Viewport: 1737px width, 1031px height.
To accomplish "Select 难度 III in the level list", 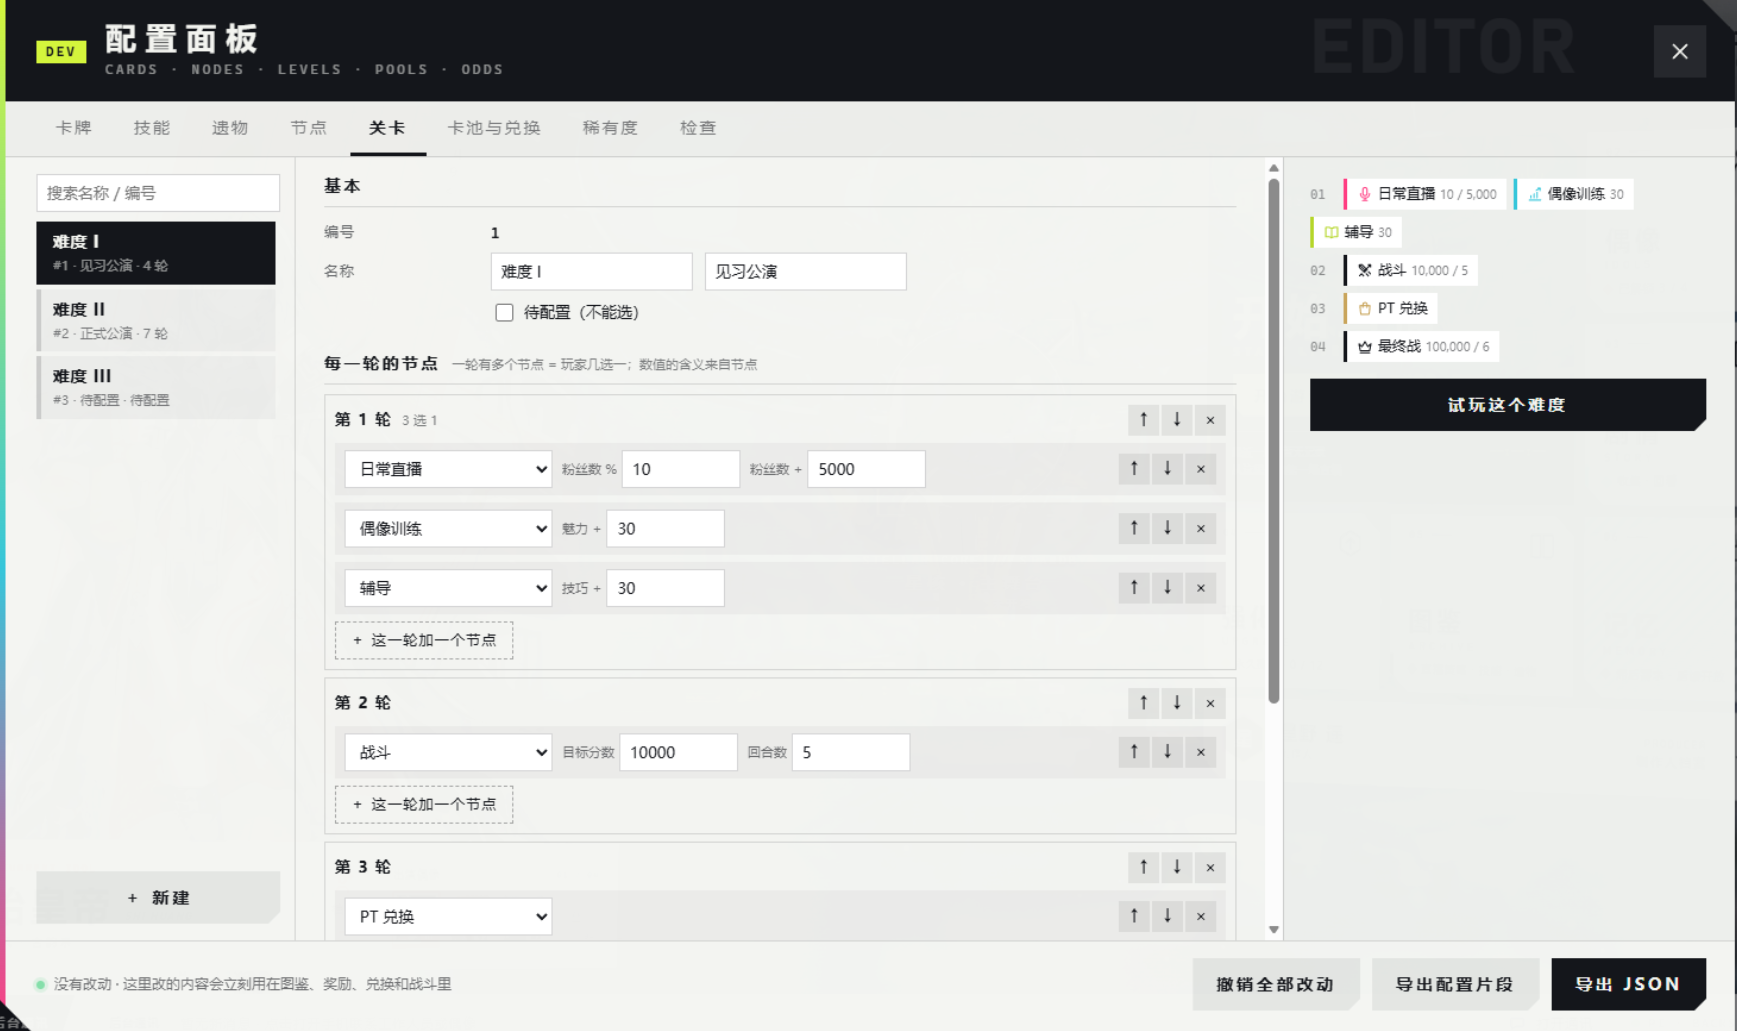I will pyautogui.click(x=156, y=387).
